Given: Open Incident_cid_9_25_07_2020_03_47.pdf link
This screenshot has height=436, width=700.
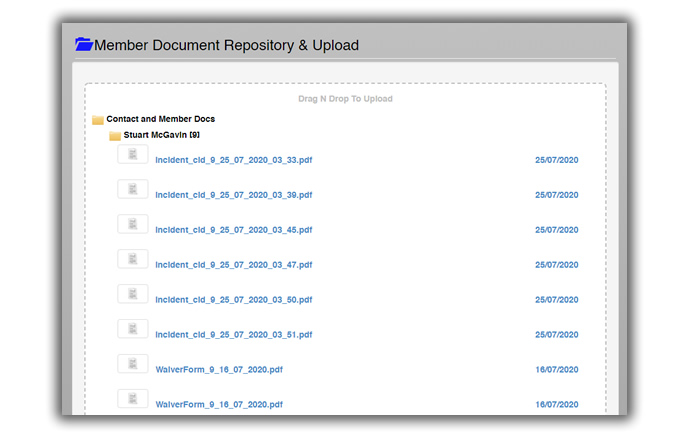Looking at the screenshot, I should (233, 265).
